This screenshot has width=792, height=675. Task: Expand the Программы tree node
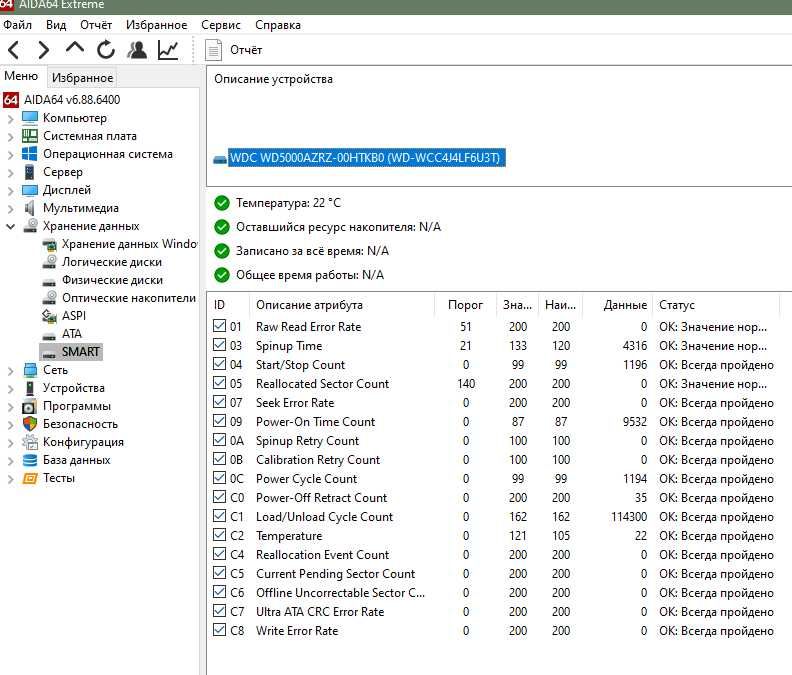(x=11, y=407)
